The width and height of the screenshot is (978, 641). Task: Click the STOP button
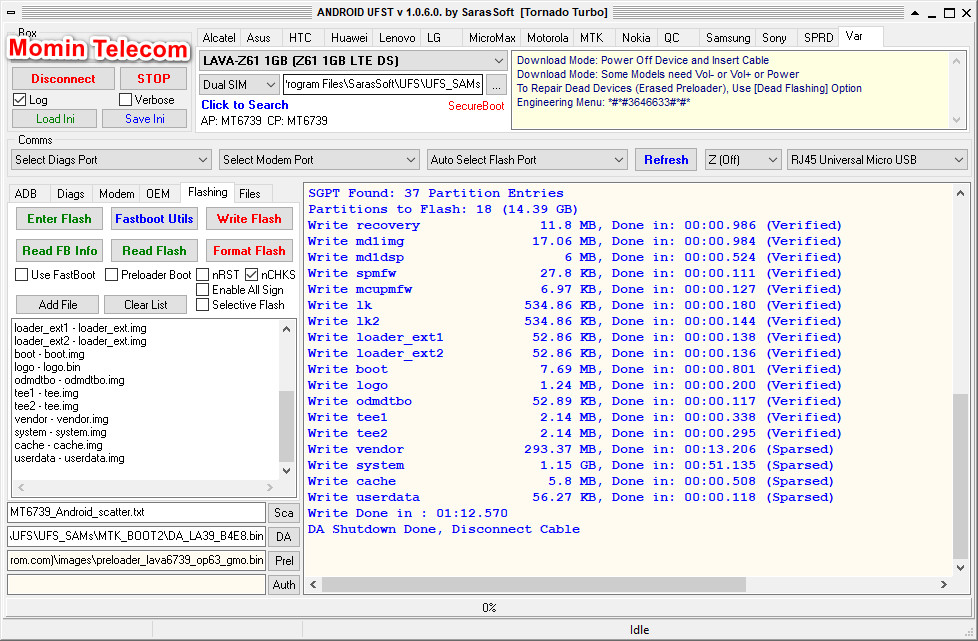[153, 79]
